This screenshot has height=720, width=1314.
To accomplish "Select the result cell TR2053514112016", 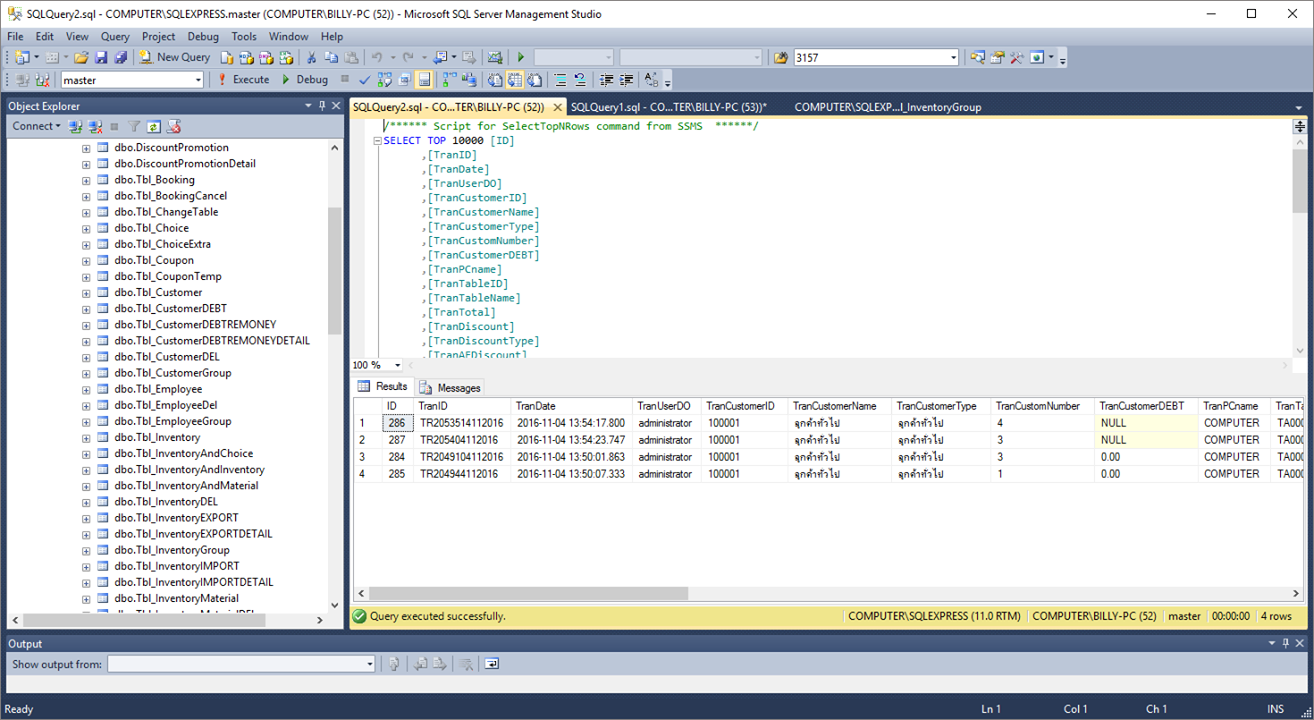I will 463,423.
